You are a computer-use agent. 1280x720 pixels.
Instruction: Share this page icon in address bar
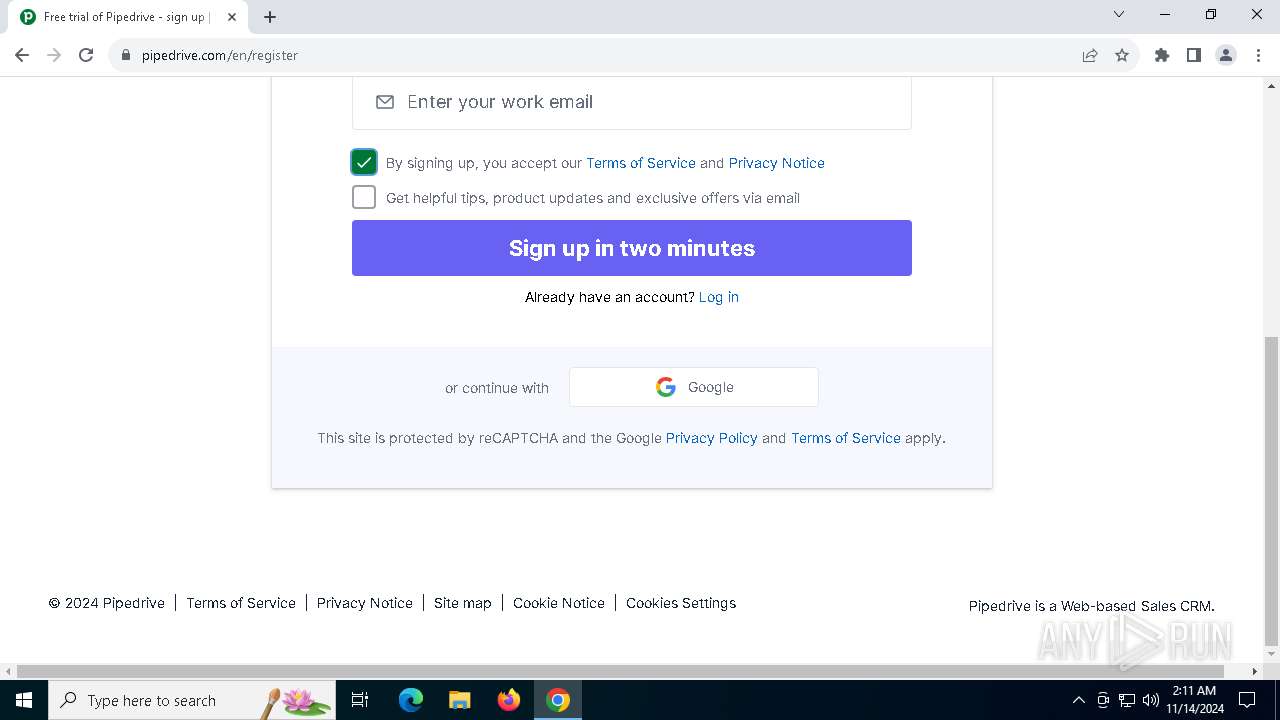click(x=1090, y=55)
